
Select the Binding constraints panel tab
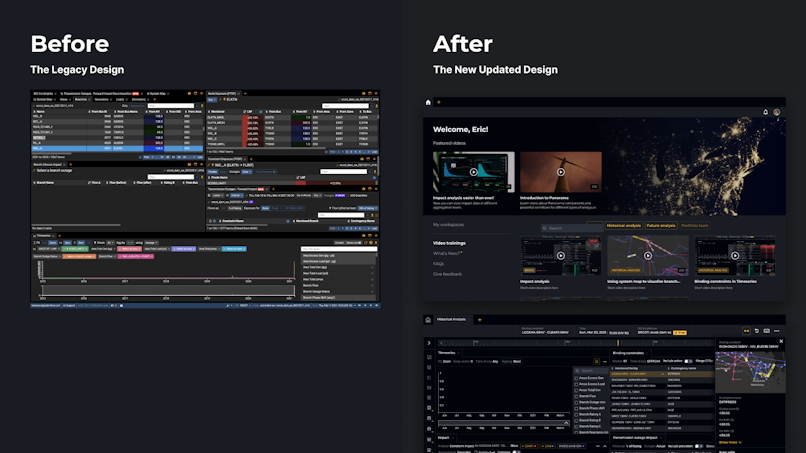[628, 353]
